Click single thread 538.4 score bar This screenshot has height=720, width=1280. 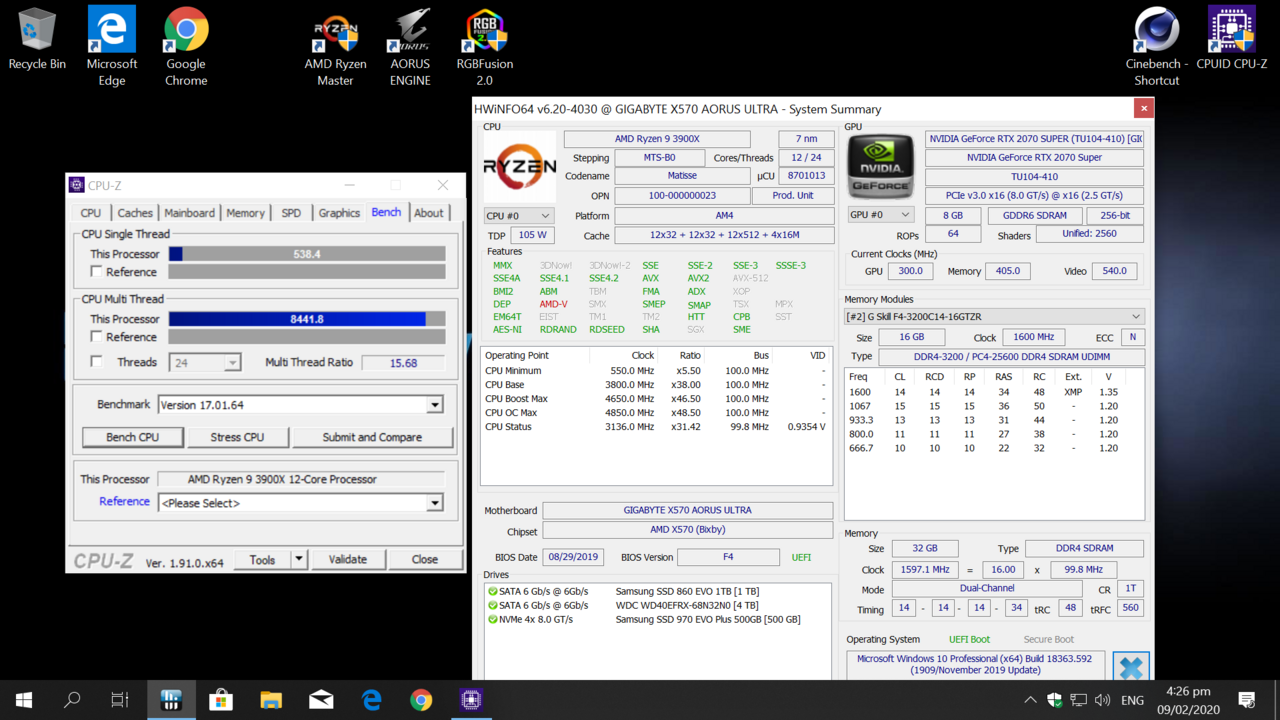[307, 254]
